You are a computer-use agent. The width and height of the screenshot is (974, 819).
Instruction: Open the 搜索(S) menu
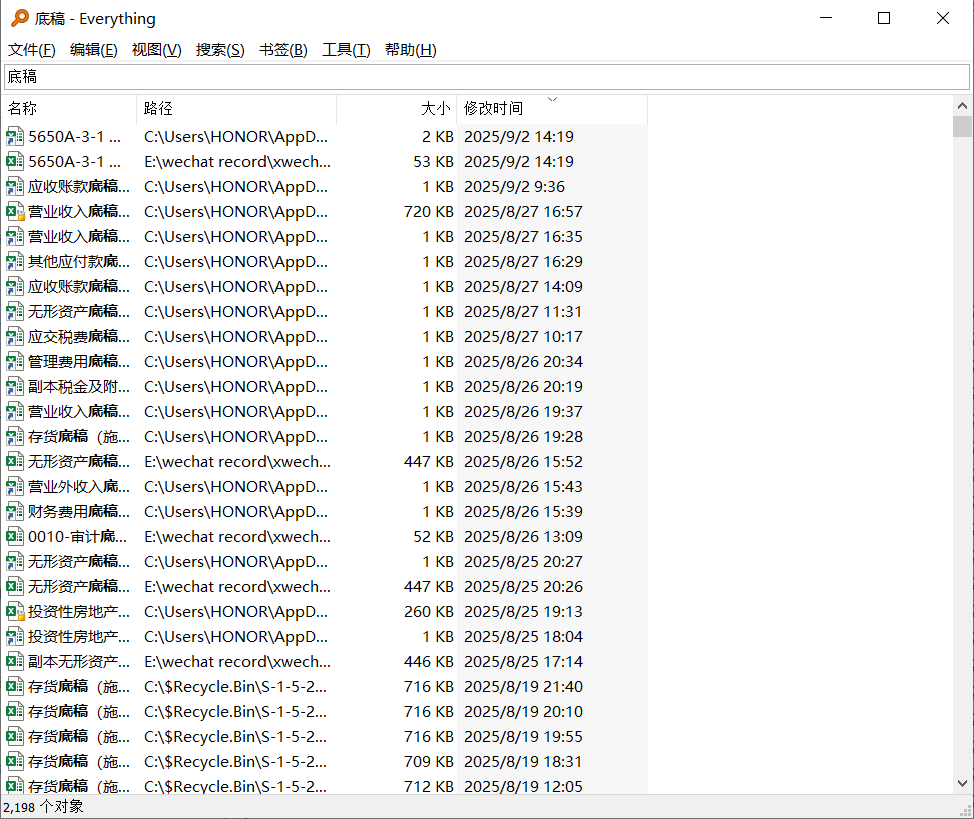(220, 50)
